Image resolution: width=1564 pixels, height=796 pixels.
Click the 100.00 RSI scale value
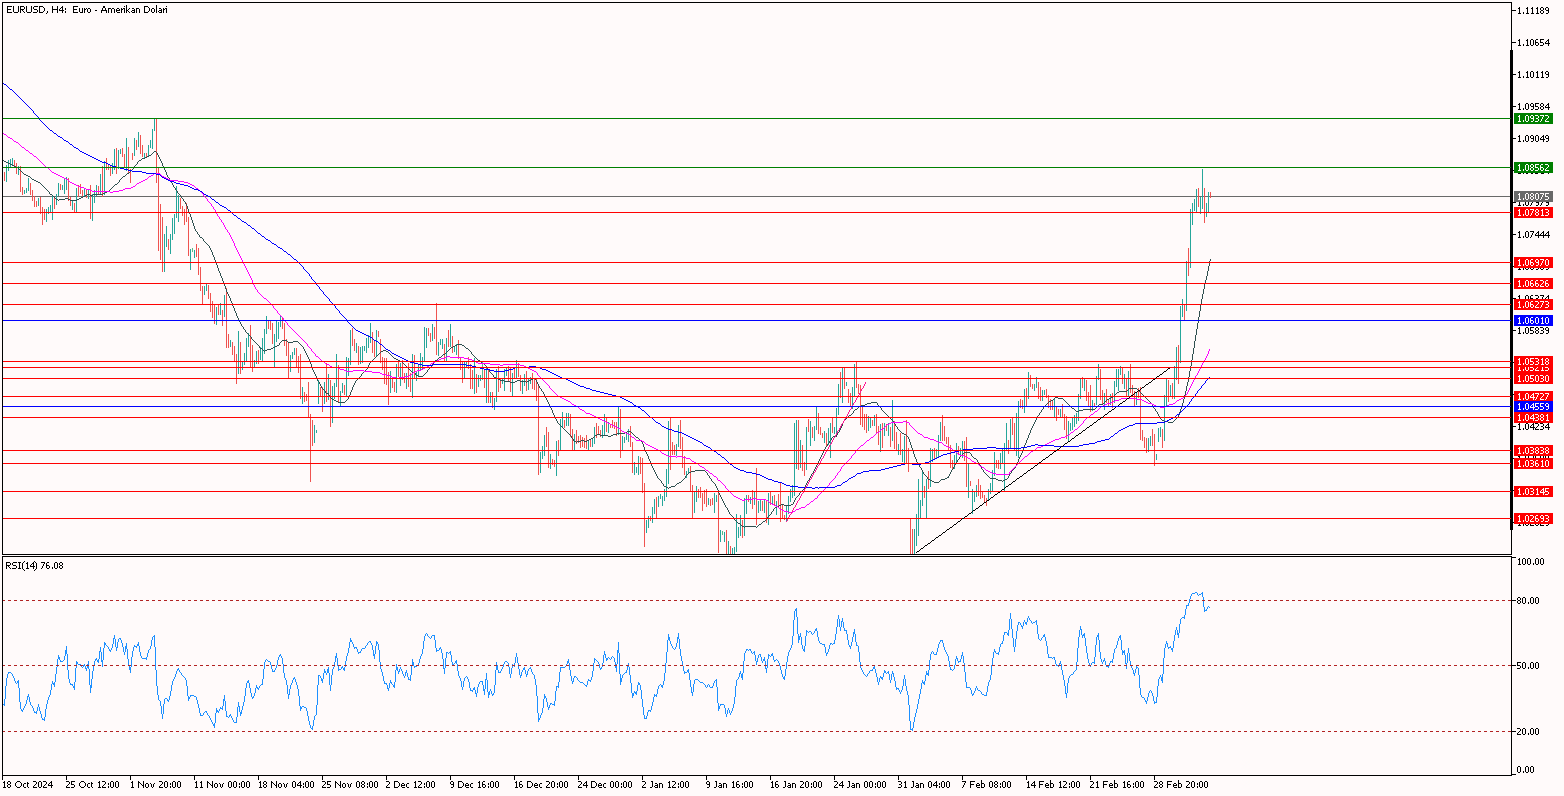[x=1533, y=562]
